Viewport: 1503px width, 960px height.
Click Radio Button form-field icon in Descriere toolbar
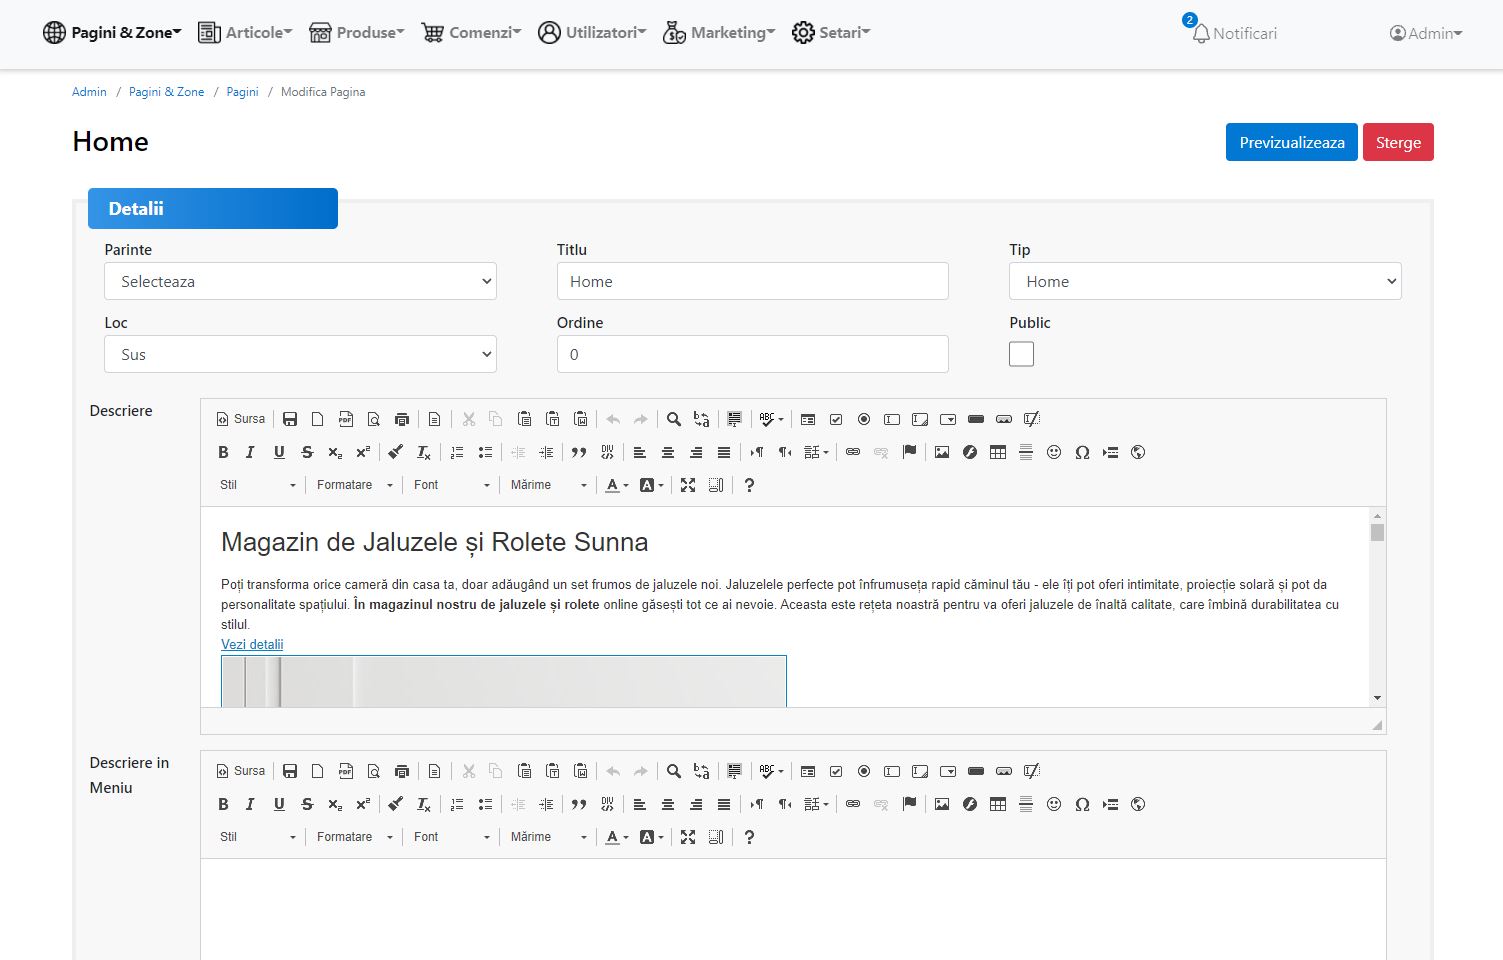pos(864,419)
